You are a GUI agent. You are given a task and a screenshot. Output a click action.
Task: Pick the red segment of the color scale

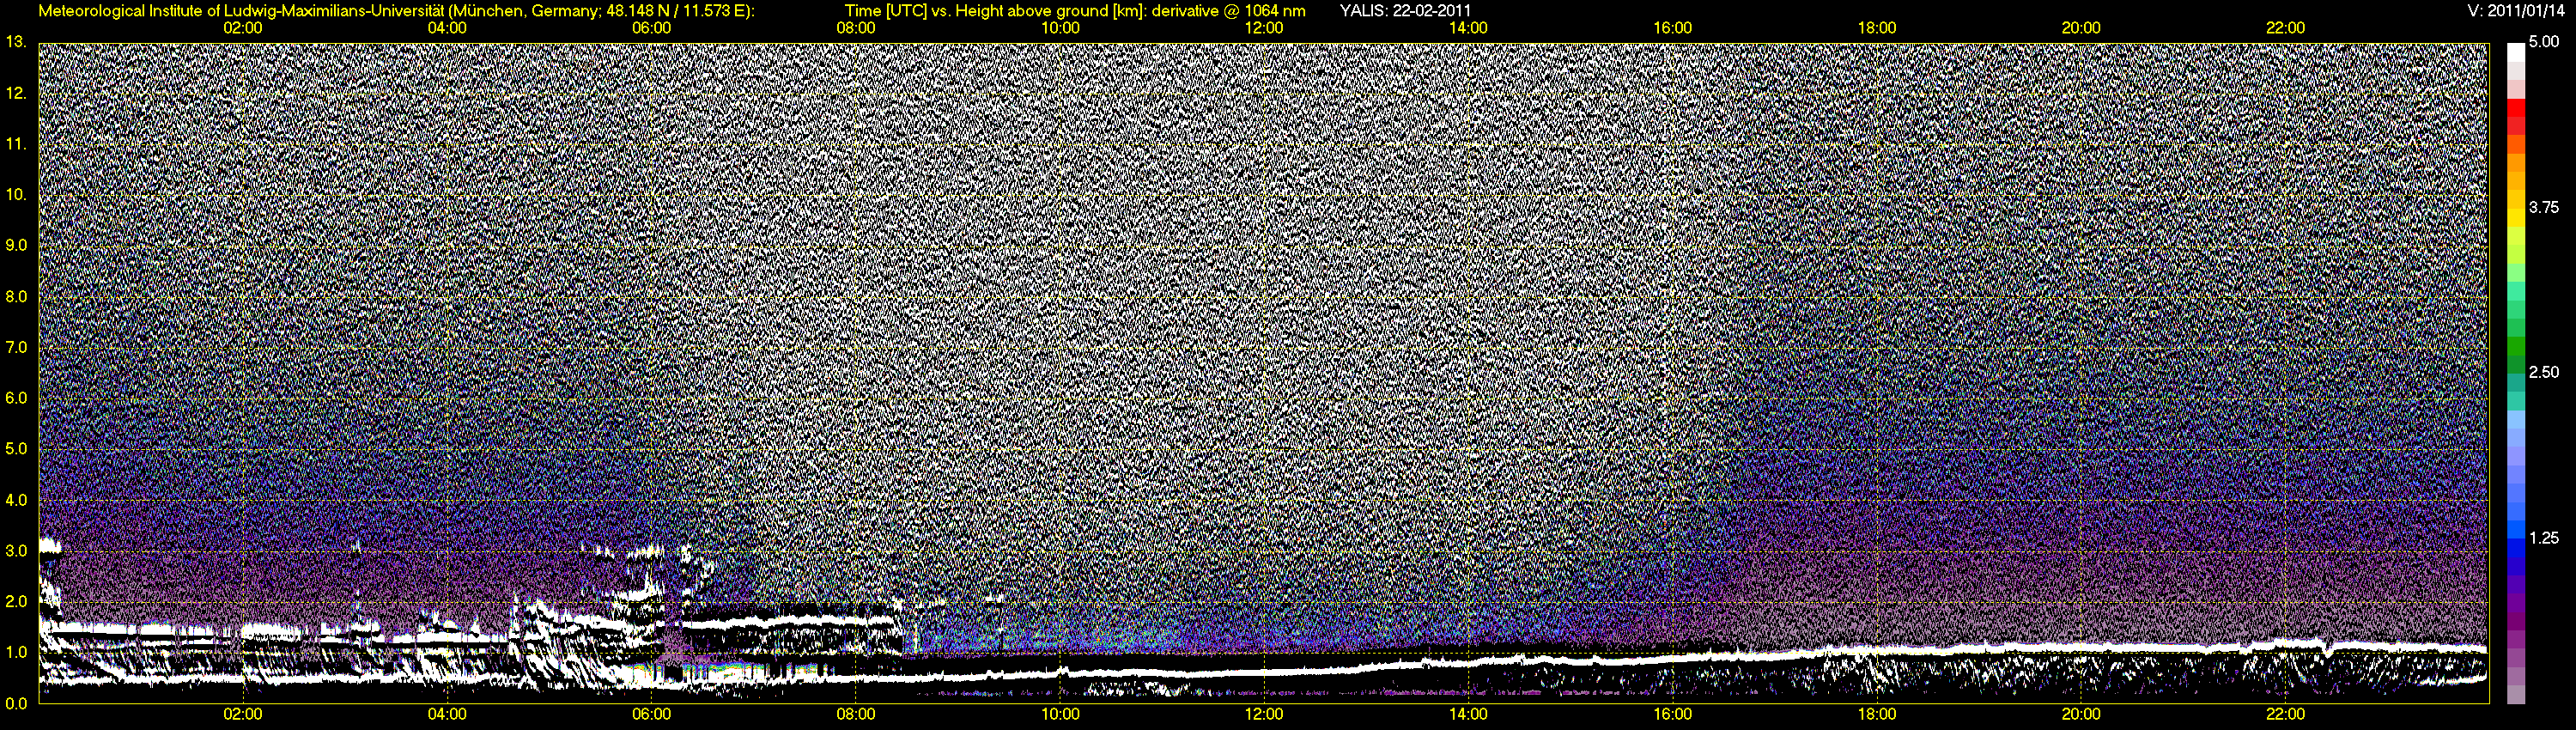[2516, 107]
